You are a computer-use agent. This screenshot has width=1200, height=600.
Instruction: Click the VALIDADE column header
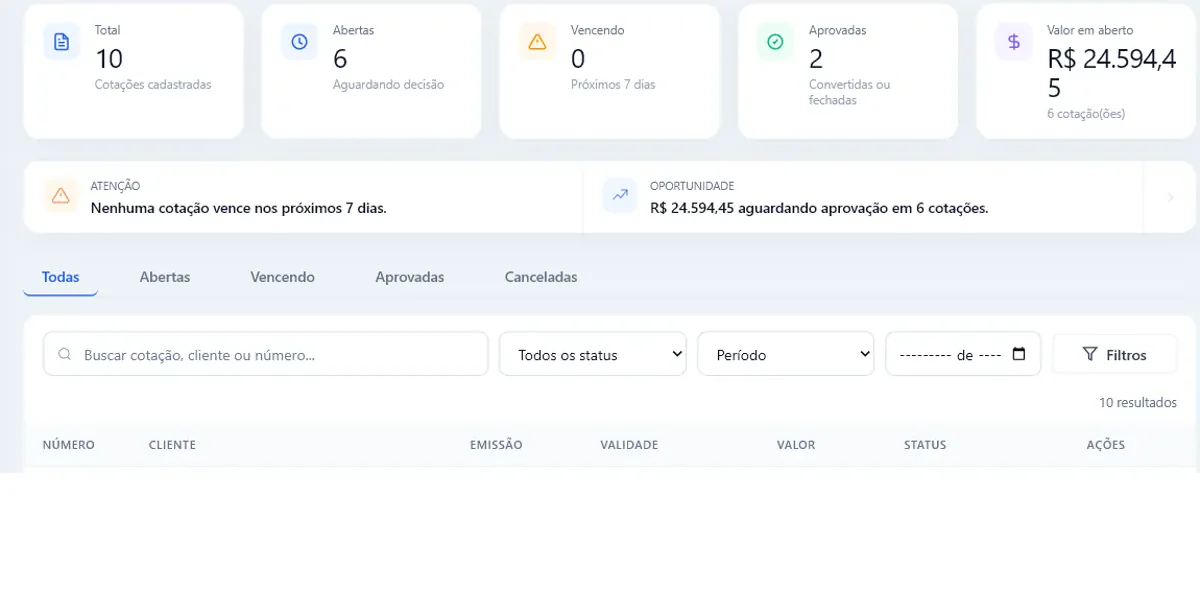[629, 445]
